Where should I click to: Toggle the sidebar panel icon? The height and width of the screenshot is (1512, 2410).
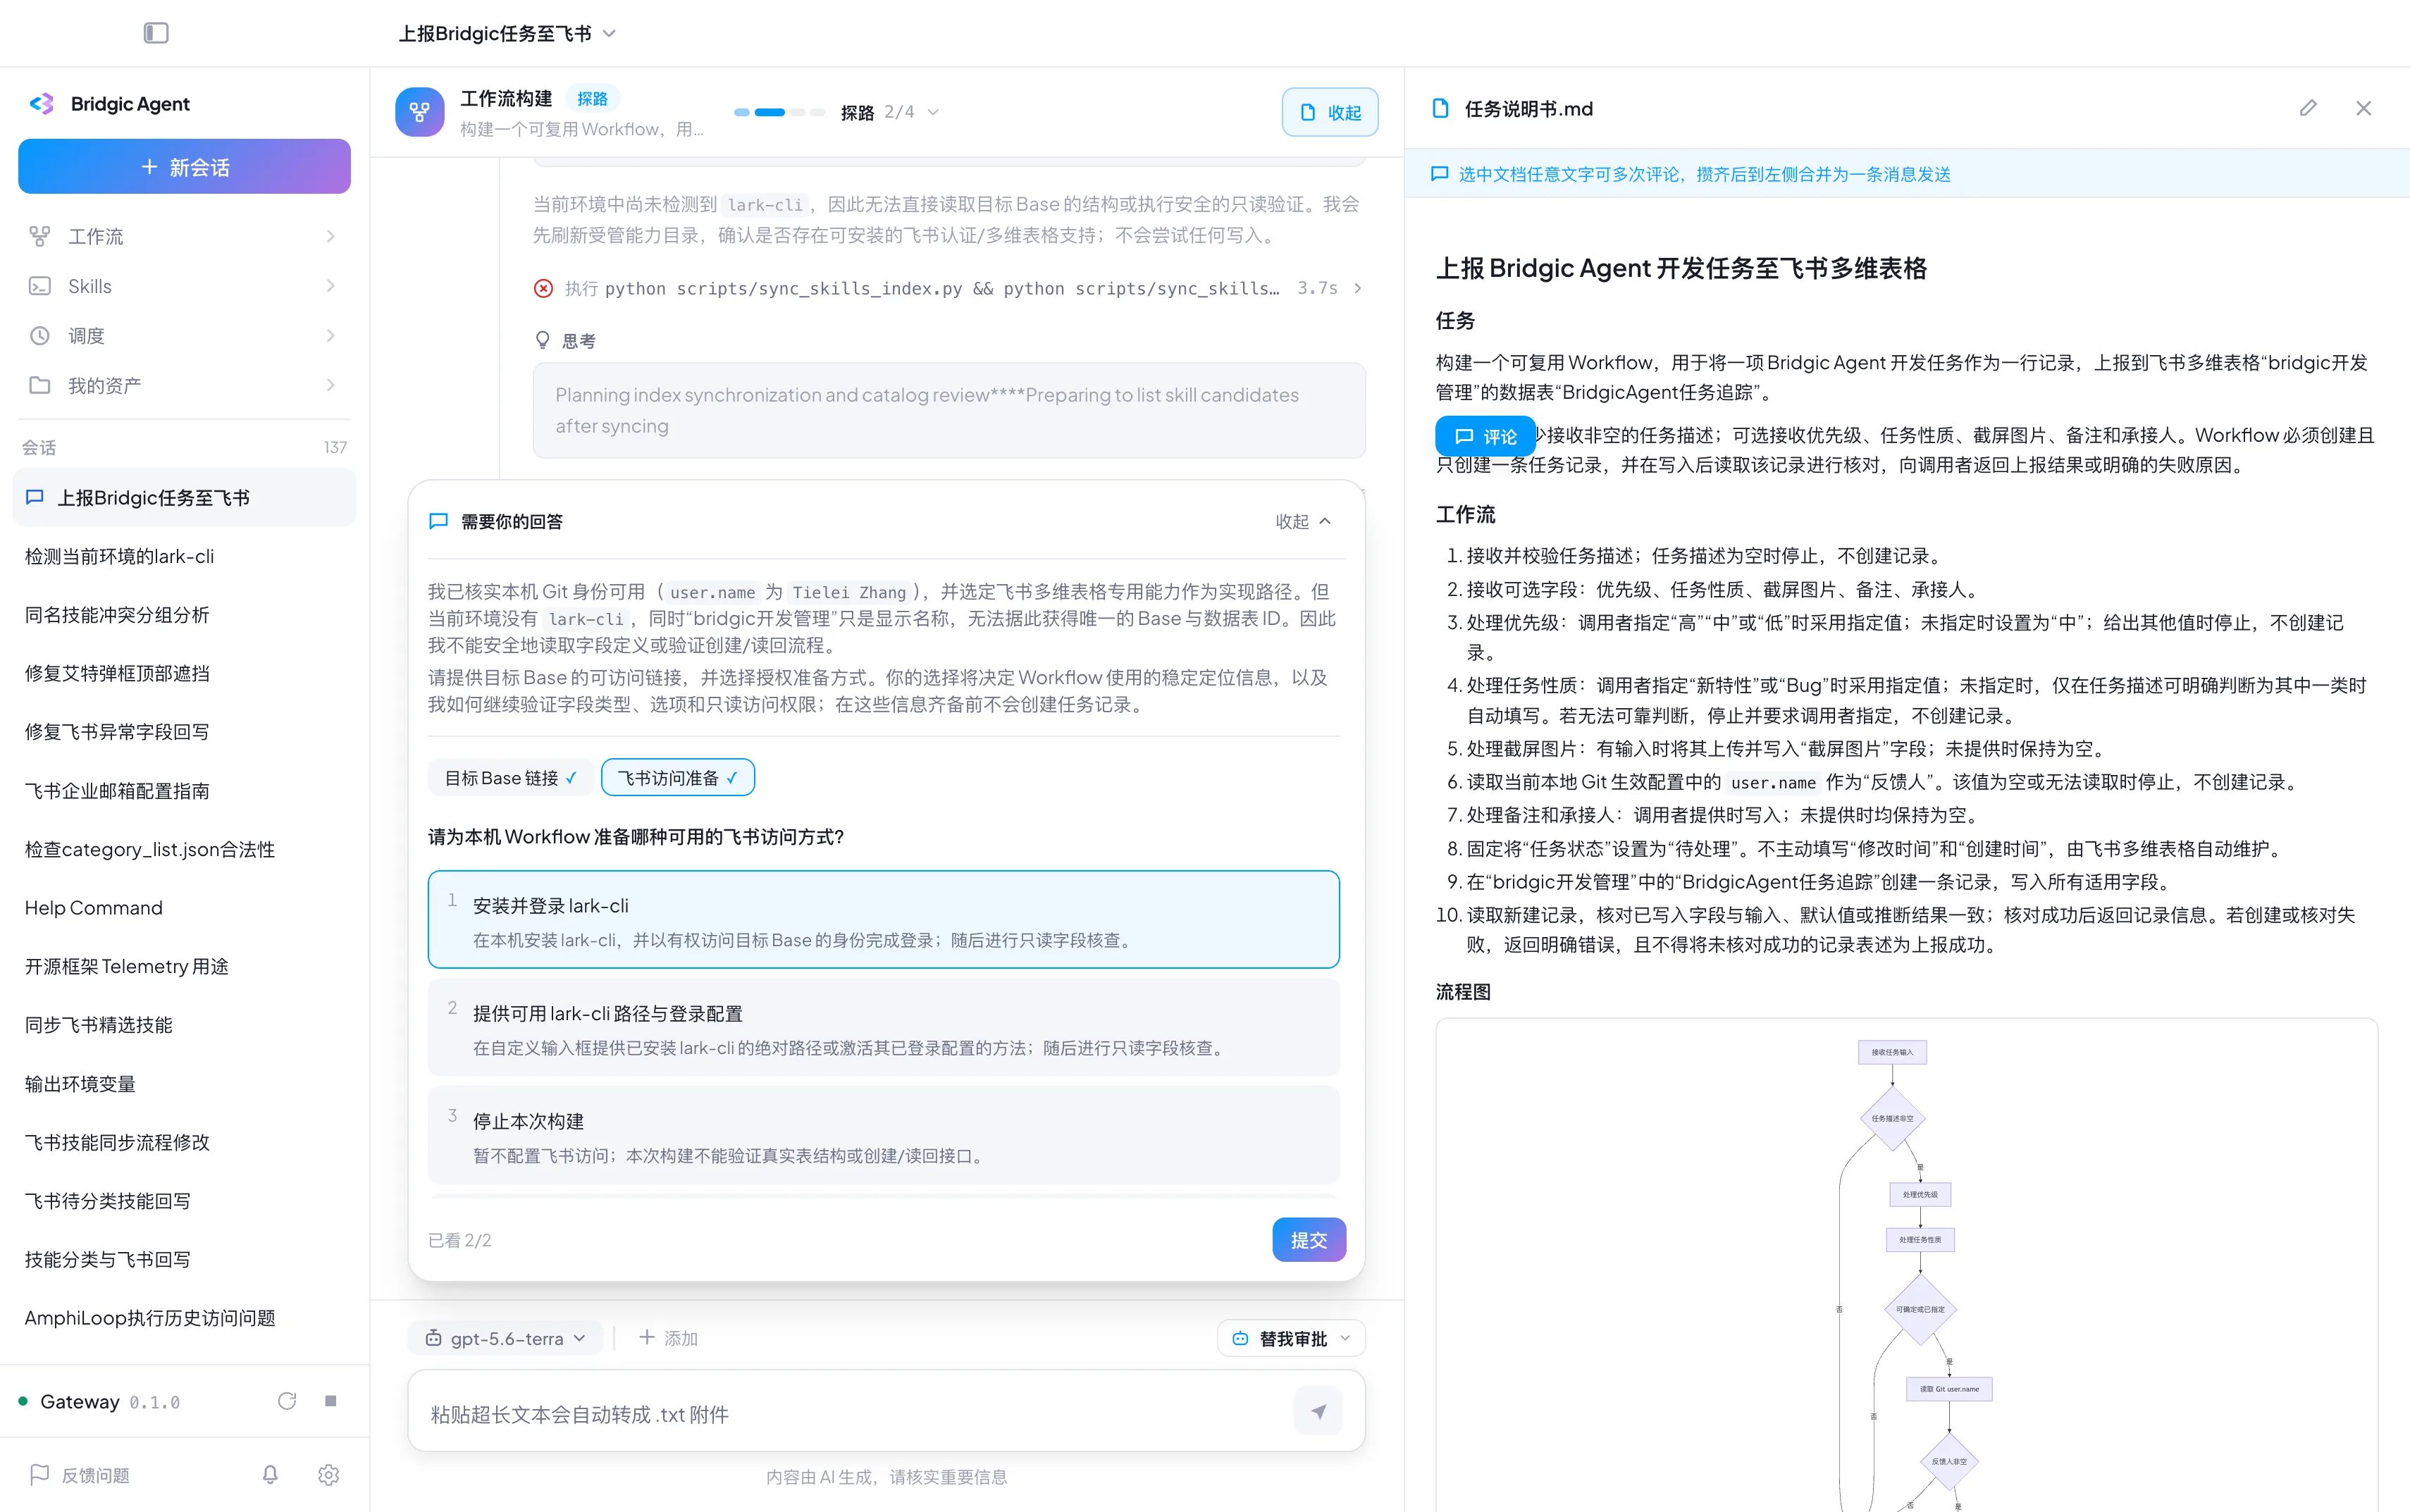point(156,33)
